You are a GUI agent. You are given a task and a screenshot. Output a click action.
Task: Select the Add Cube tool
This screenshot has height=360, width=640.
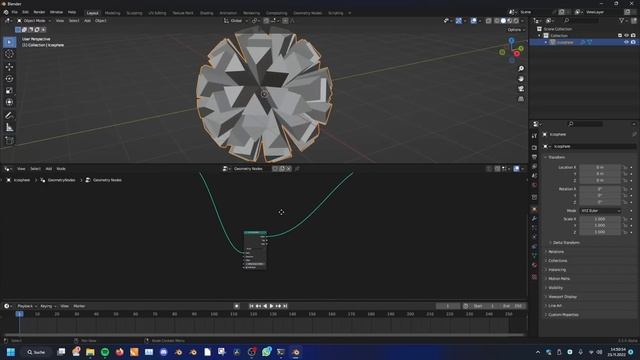coord(9,141)
